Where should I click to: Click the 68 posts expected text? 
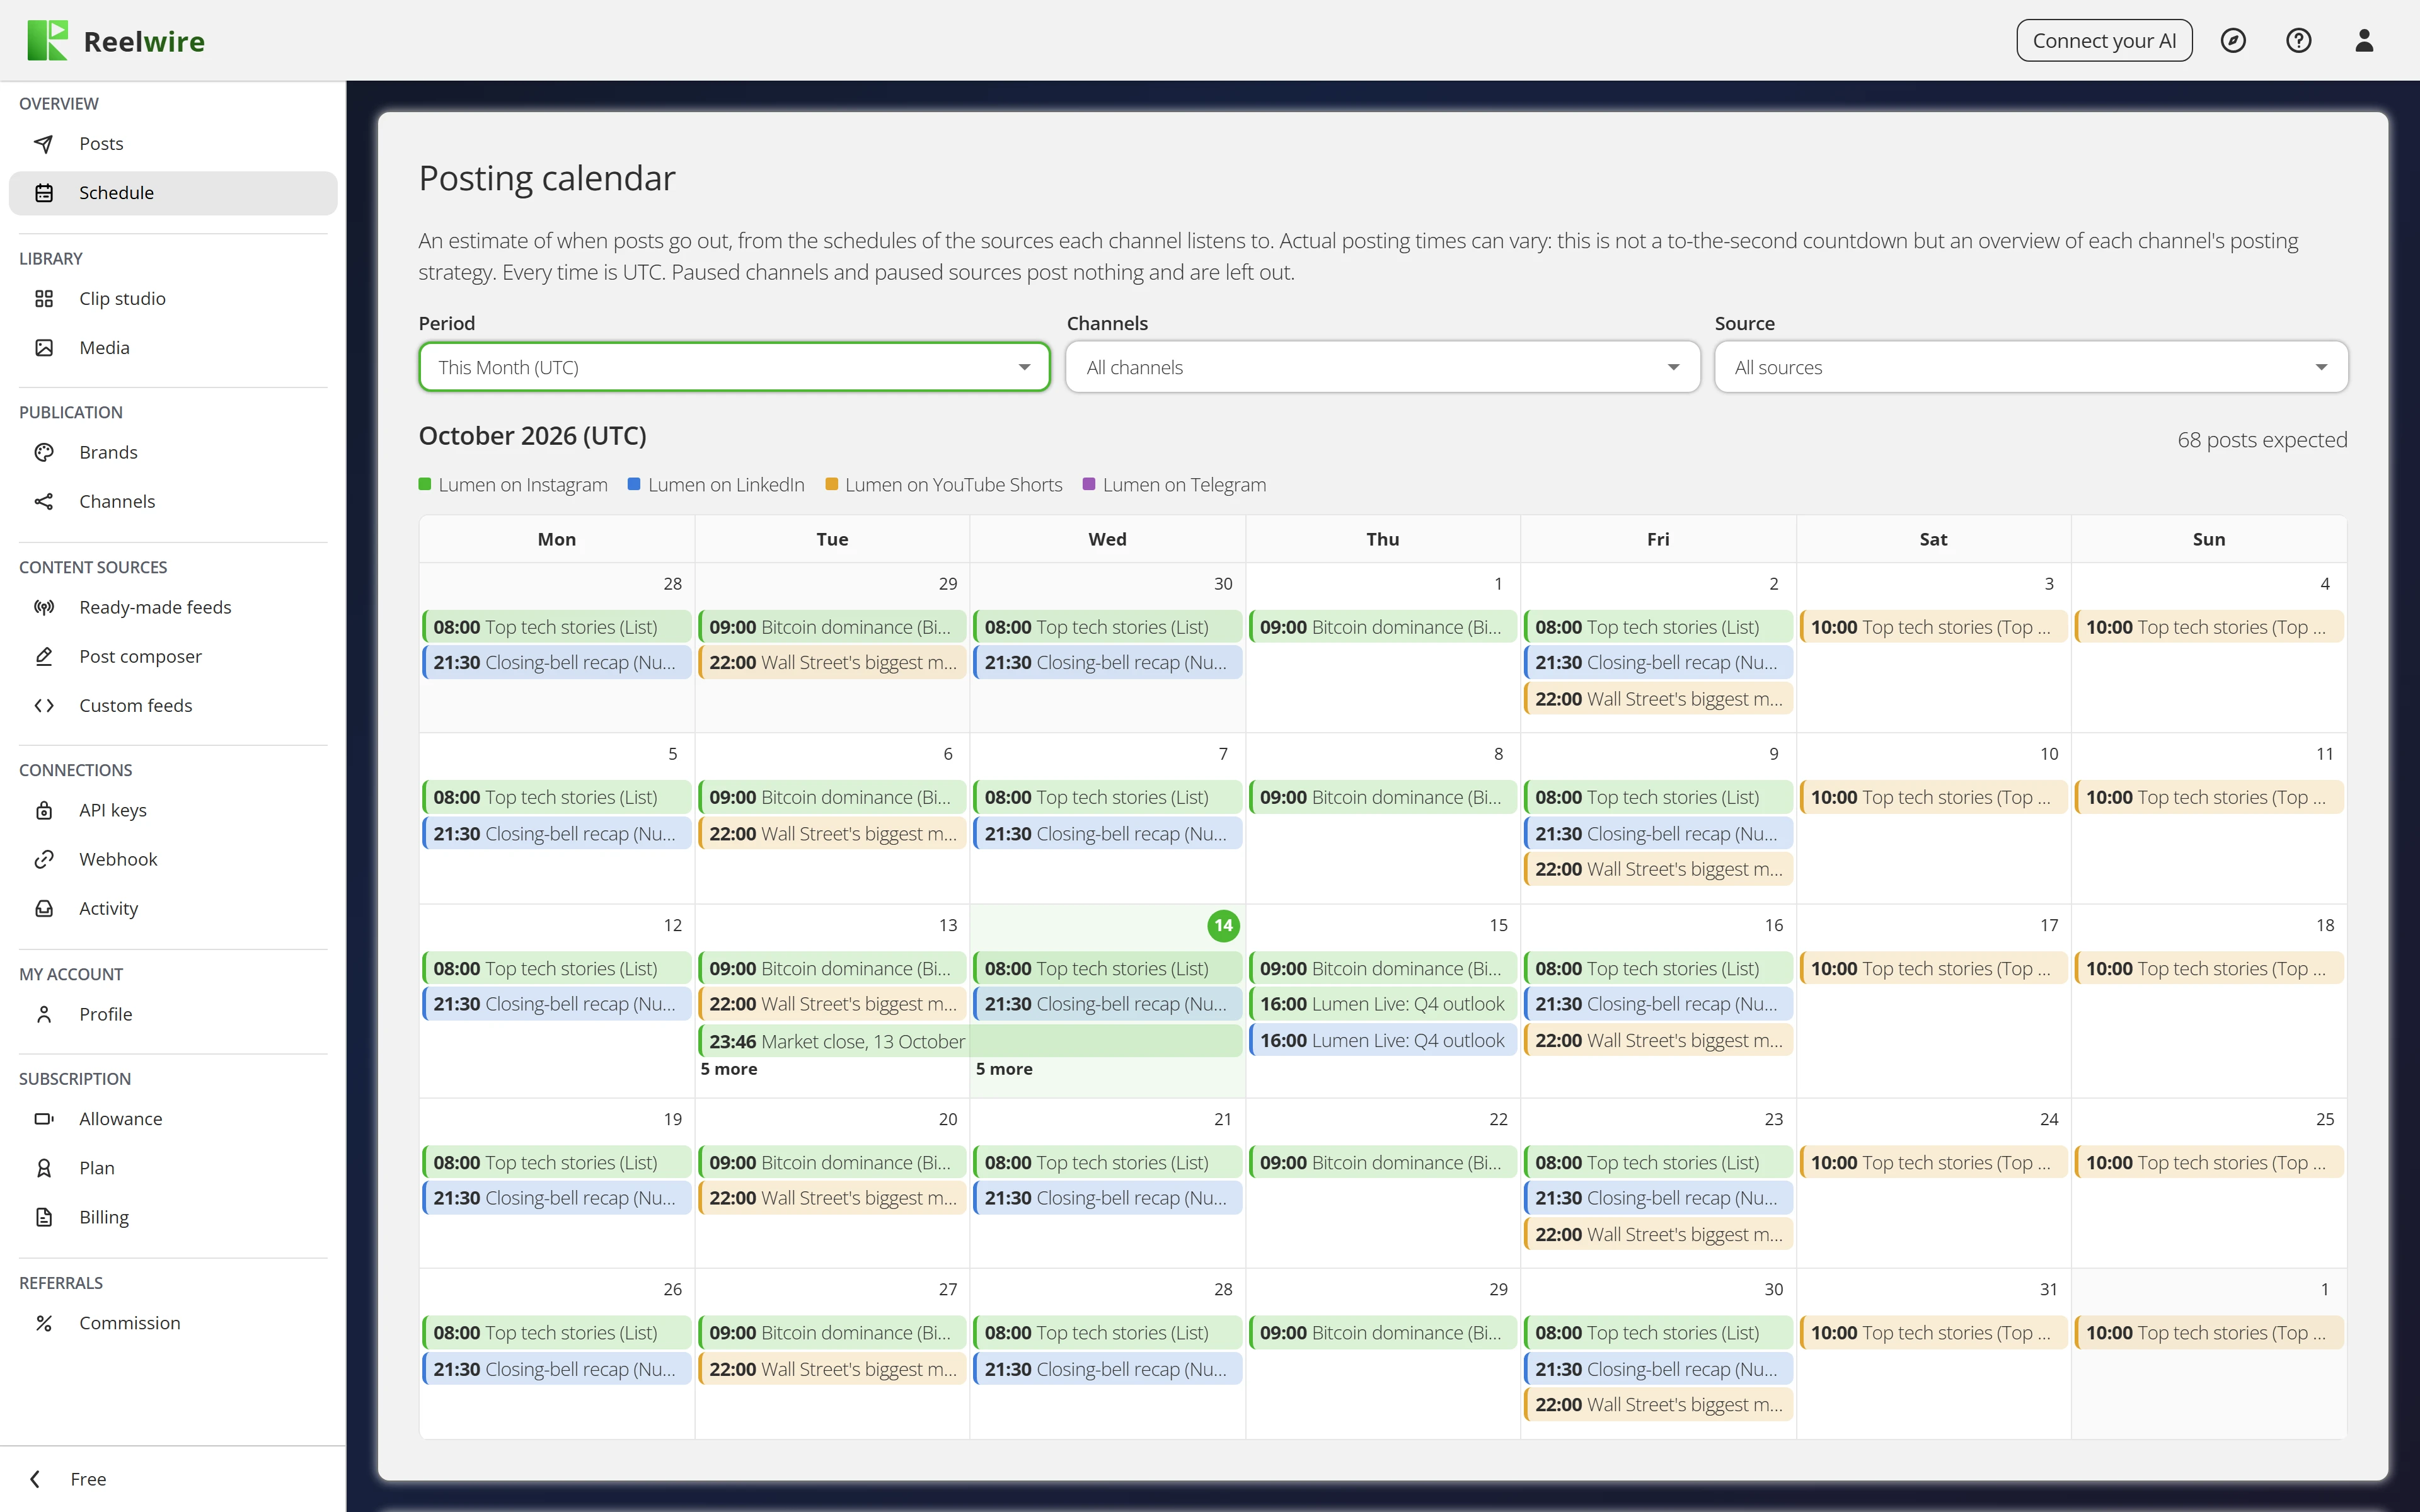click(2262, 440)
